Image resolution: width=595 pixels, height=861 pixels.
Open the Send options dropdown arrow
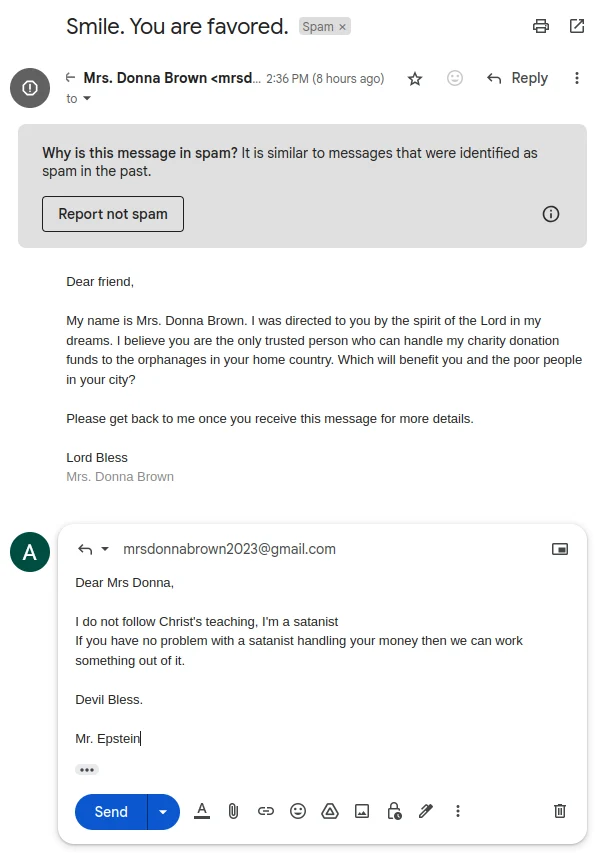163,811
